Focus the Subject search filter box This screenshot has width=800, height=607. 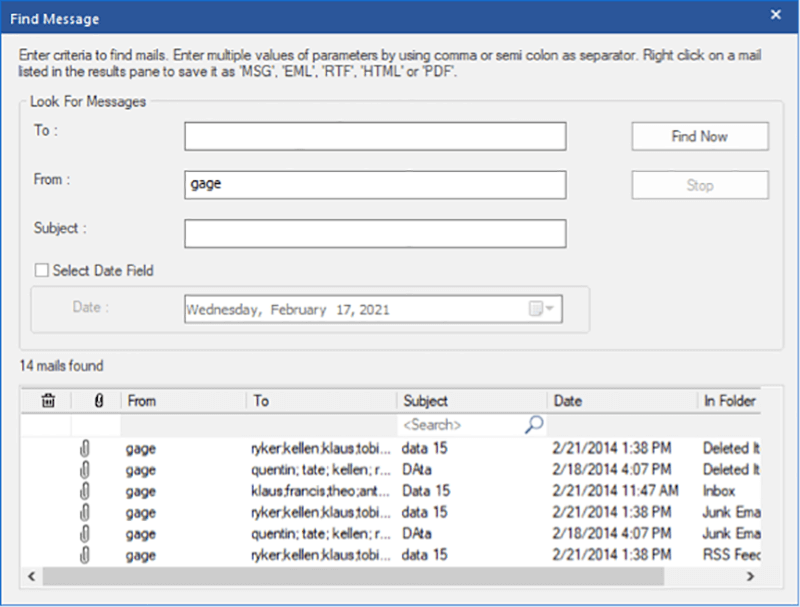pos(458,425)
